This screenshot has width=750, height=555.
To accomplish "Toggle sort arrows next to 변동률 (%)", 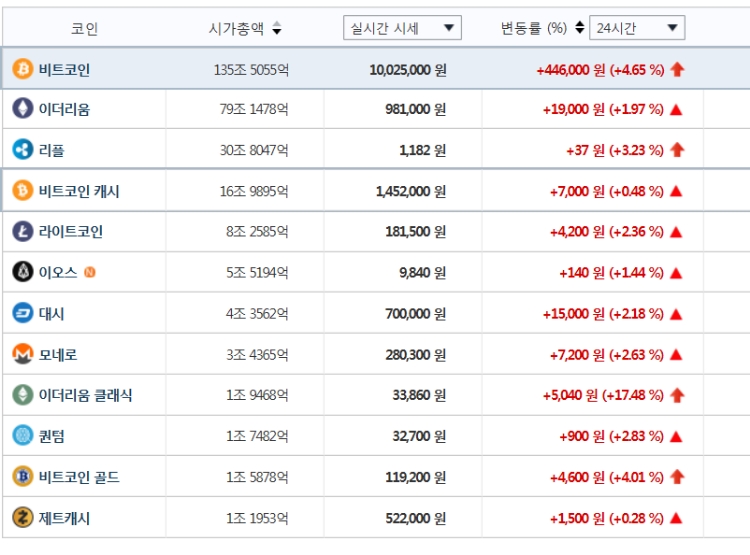I will coord(580,28).
